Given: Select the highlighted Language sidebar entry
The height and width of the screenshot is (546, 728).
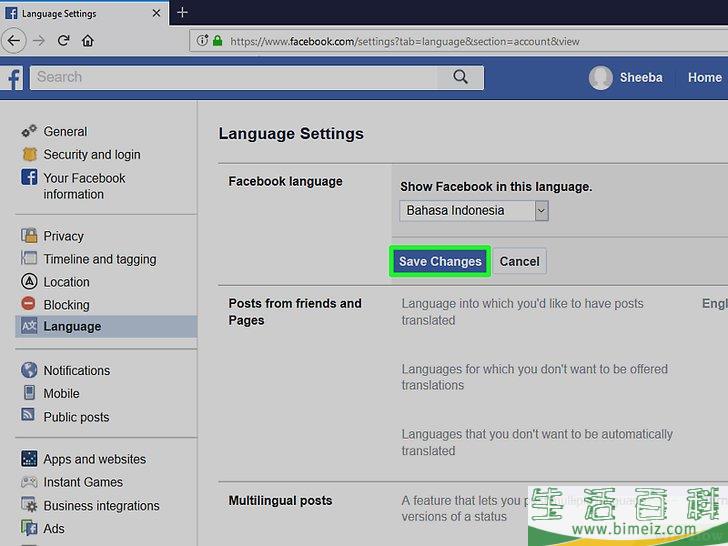Looking at the screenshot, I should 106,326.
